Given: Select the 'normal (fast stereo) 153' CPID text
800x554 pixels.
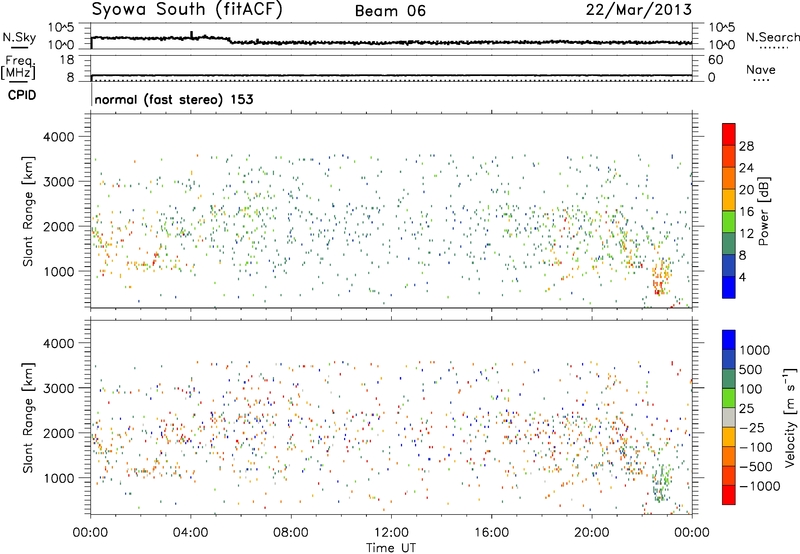Looking at the screenshot, I should pos(174,99).
